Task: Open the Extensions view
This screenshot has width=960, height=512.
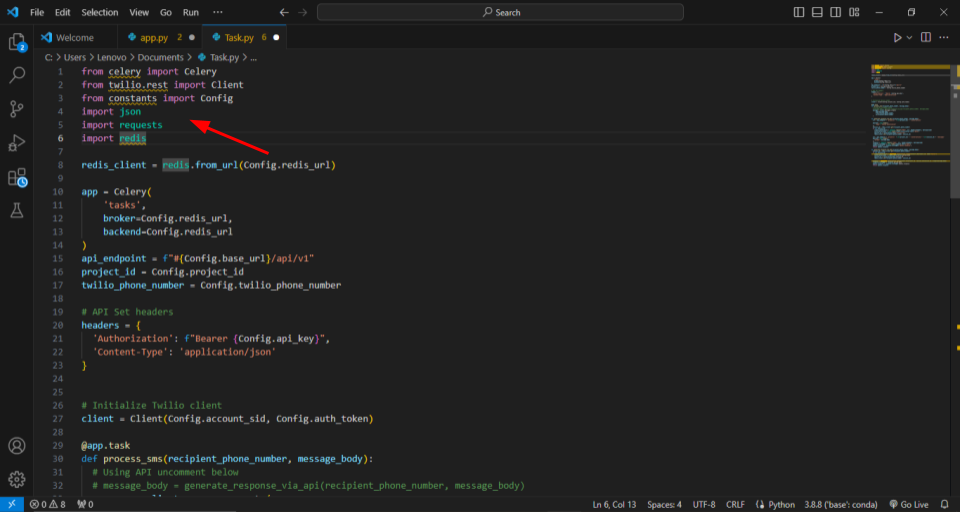Action: coord(17,177)
